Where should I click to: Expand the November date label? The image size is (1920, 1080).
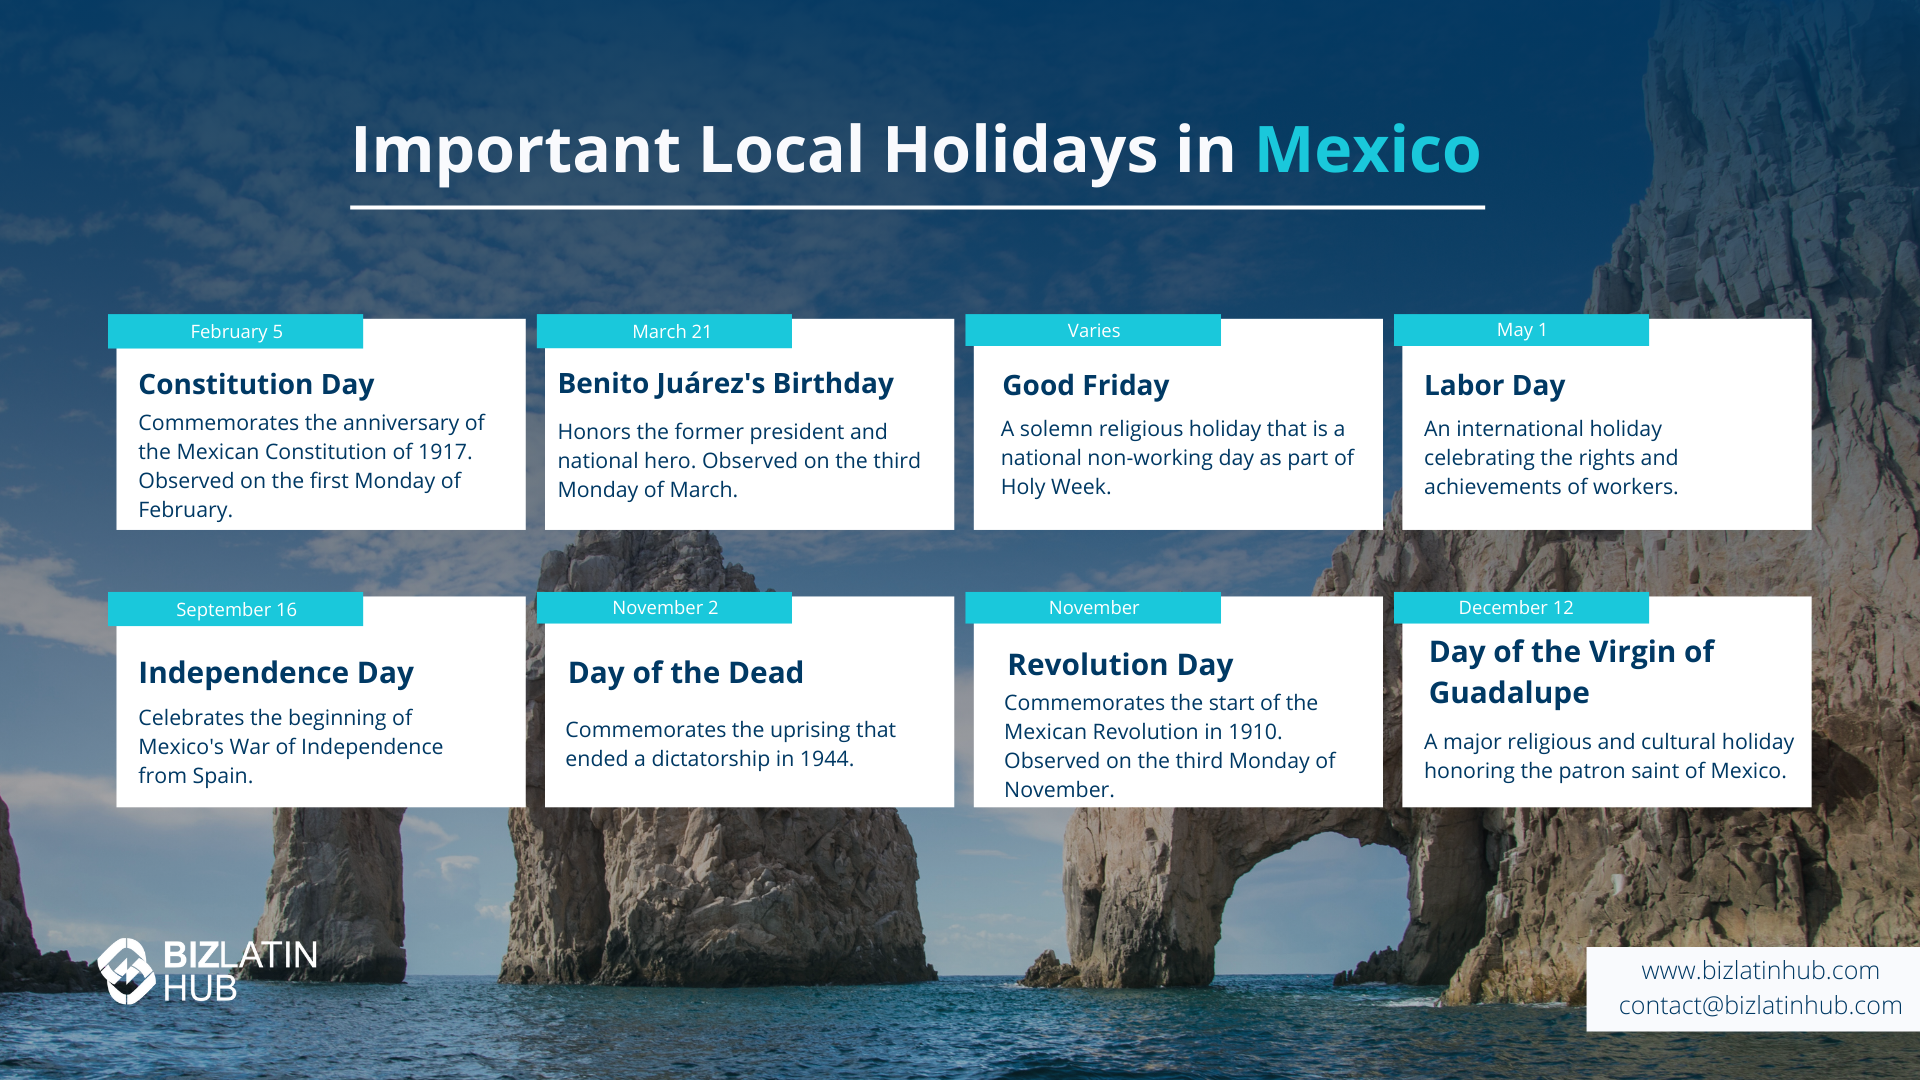[1093, 607]
